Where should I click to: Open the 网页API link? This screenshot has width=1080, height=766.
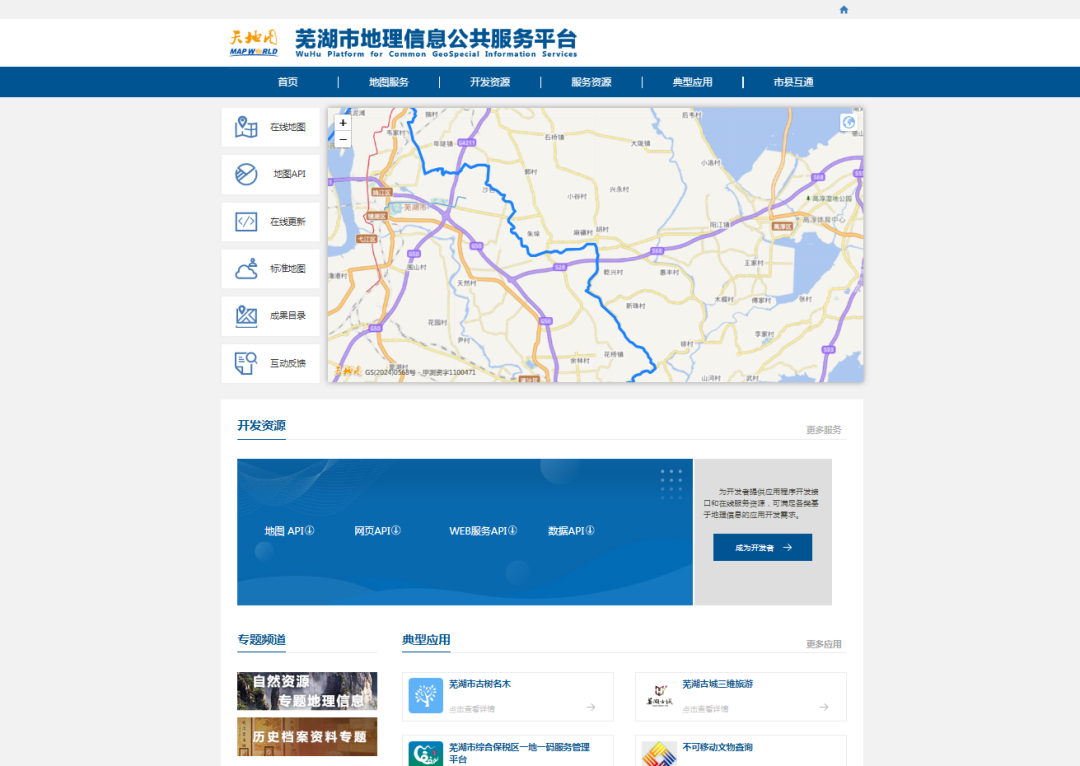(377, 531)
